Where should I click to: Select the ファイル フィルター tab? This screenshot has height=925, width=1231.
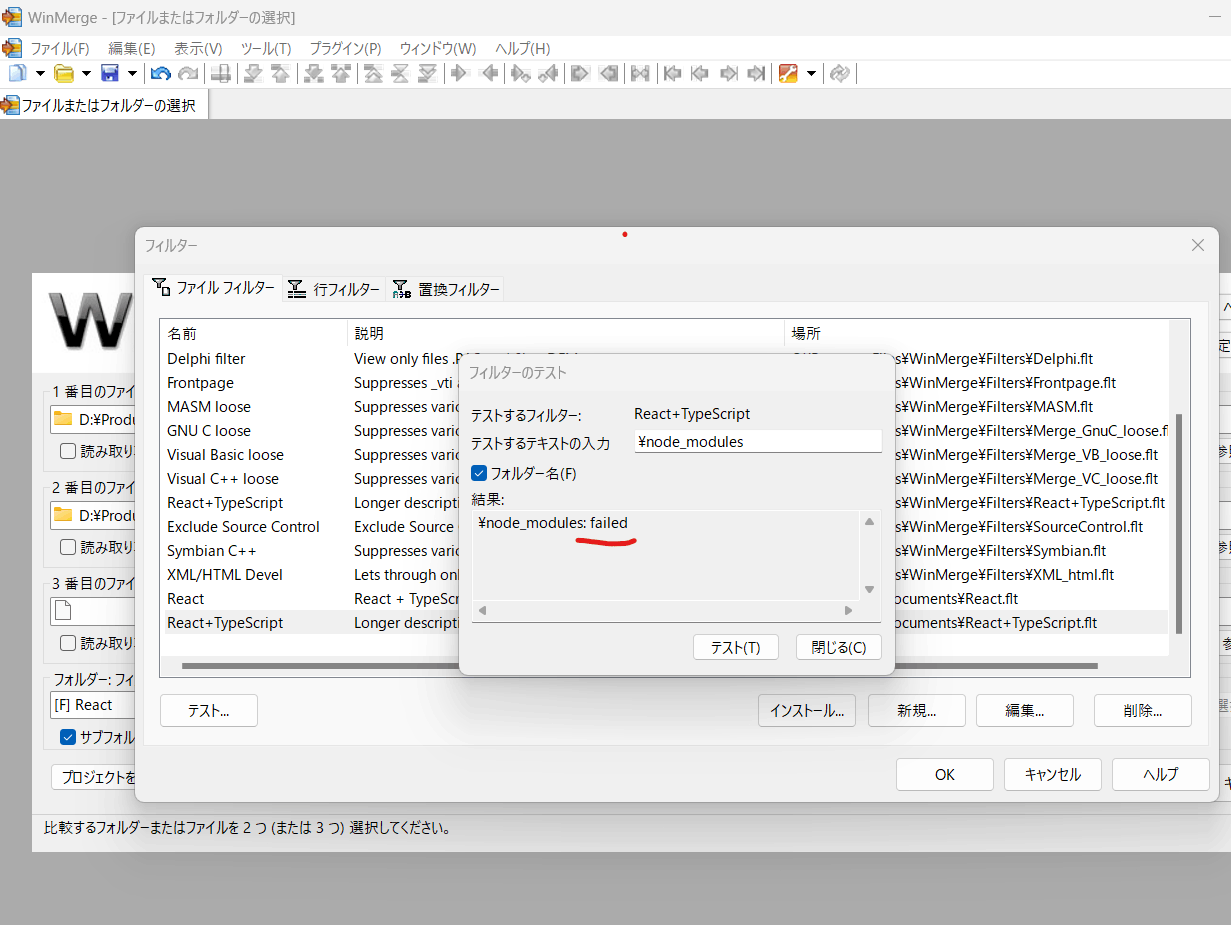(x=213, y=287)
